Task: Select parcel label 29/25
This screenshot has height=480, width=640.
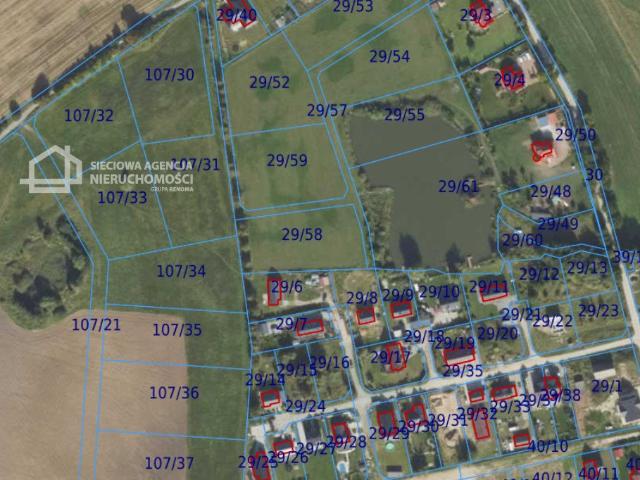Action: [x=258, y=462]
